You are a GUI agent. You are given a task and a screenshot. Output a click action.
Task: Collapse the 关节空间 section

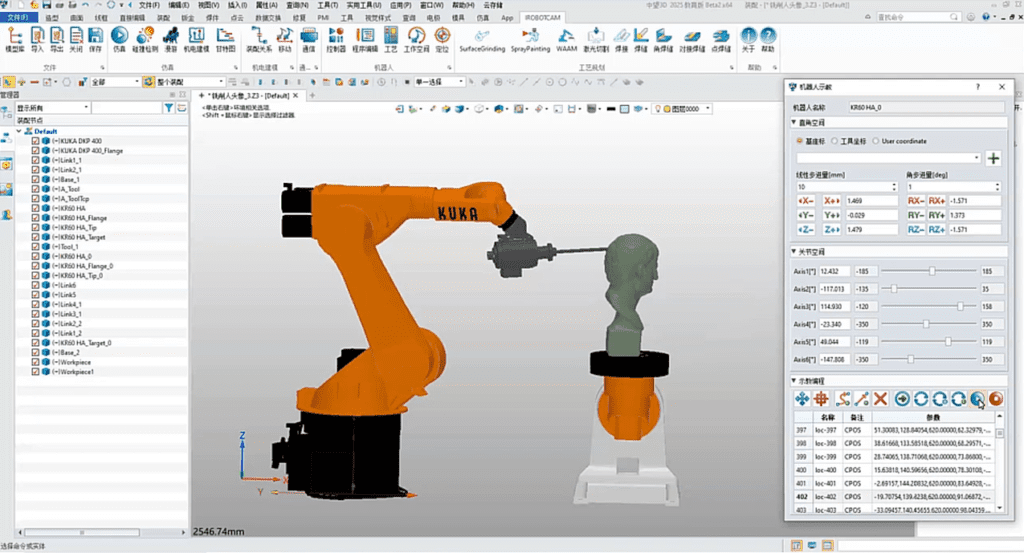coord(793,252)
